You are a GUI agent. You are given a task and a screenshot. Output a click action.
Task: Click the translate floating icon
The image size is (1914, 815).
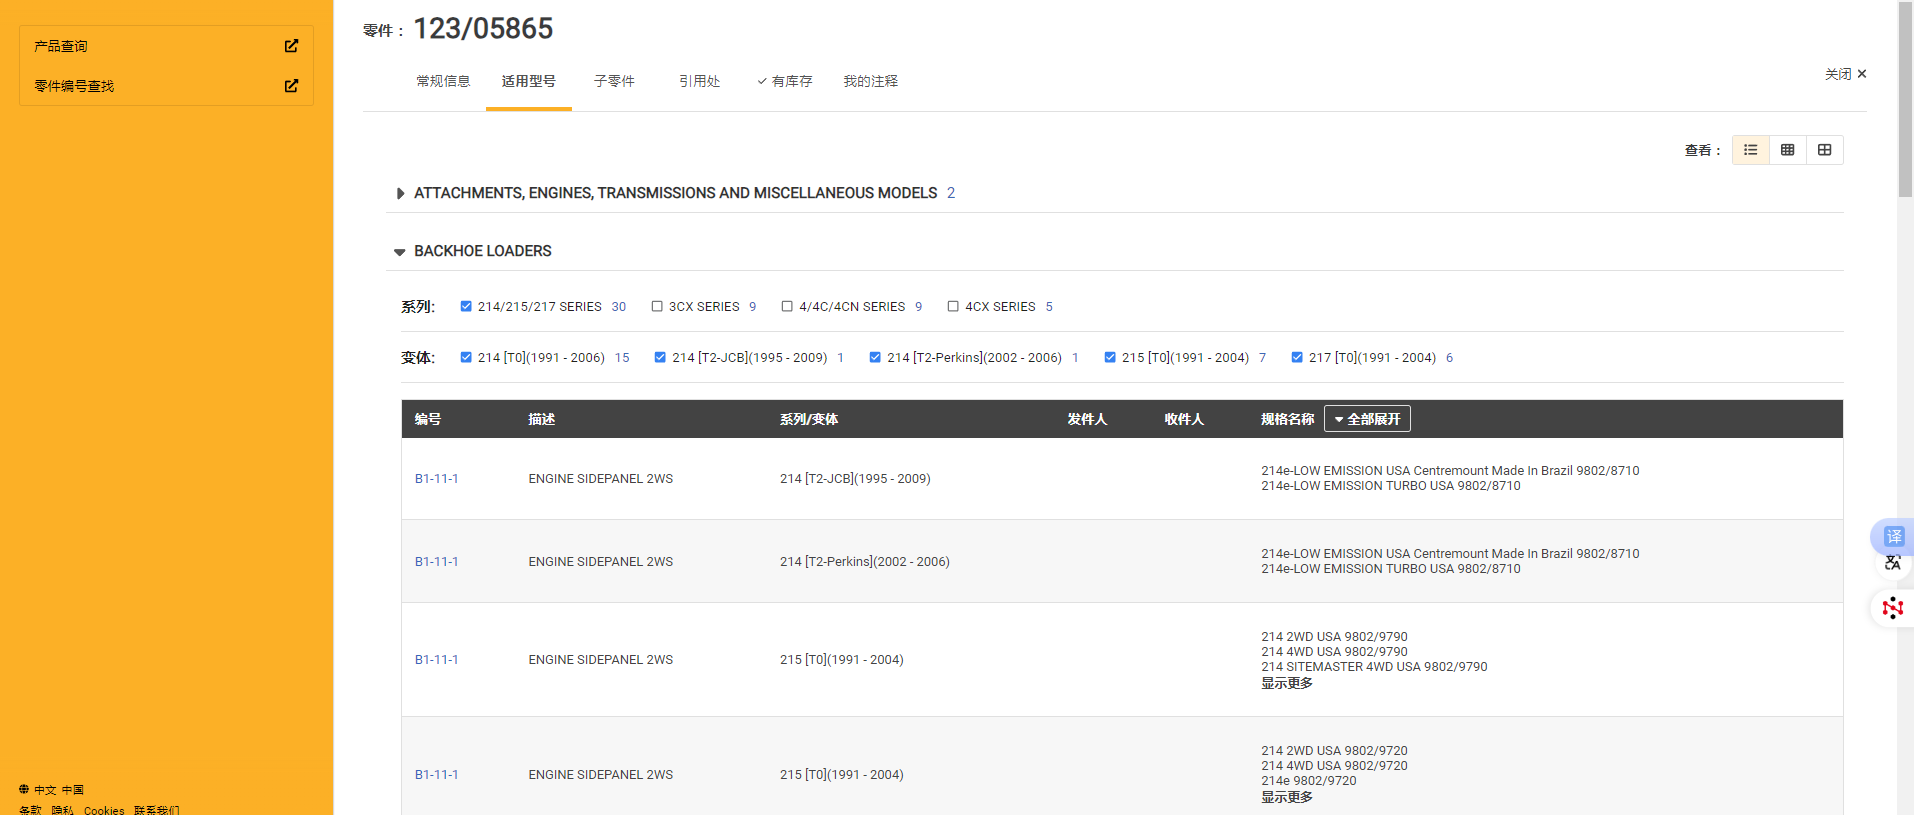click(x=1892, y=537)
